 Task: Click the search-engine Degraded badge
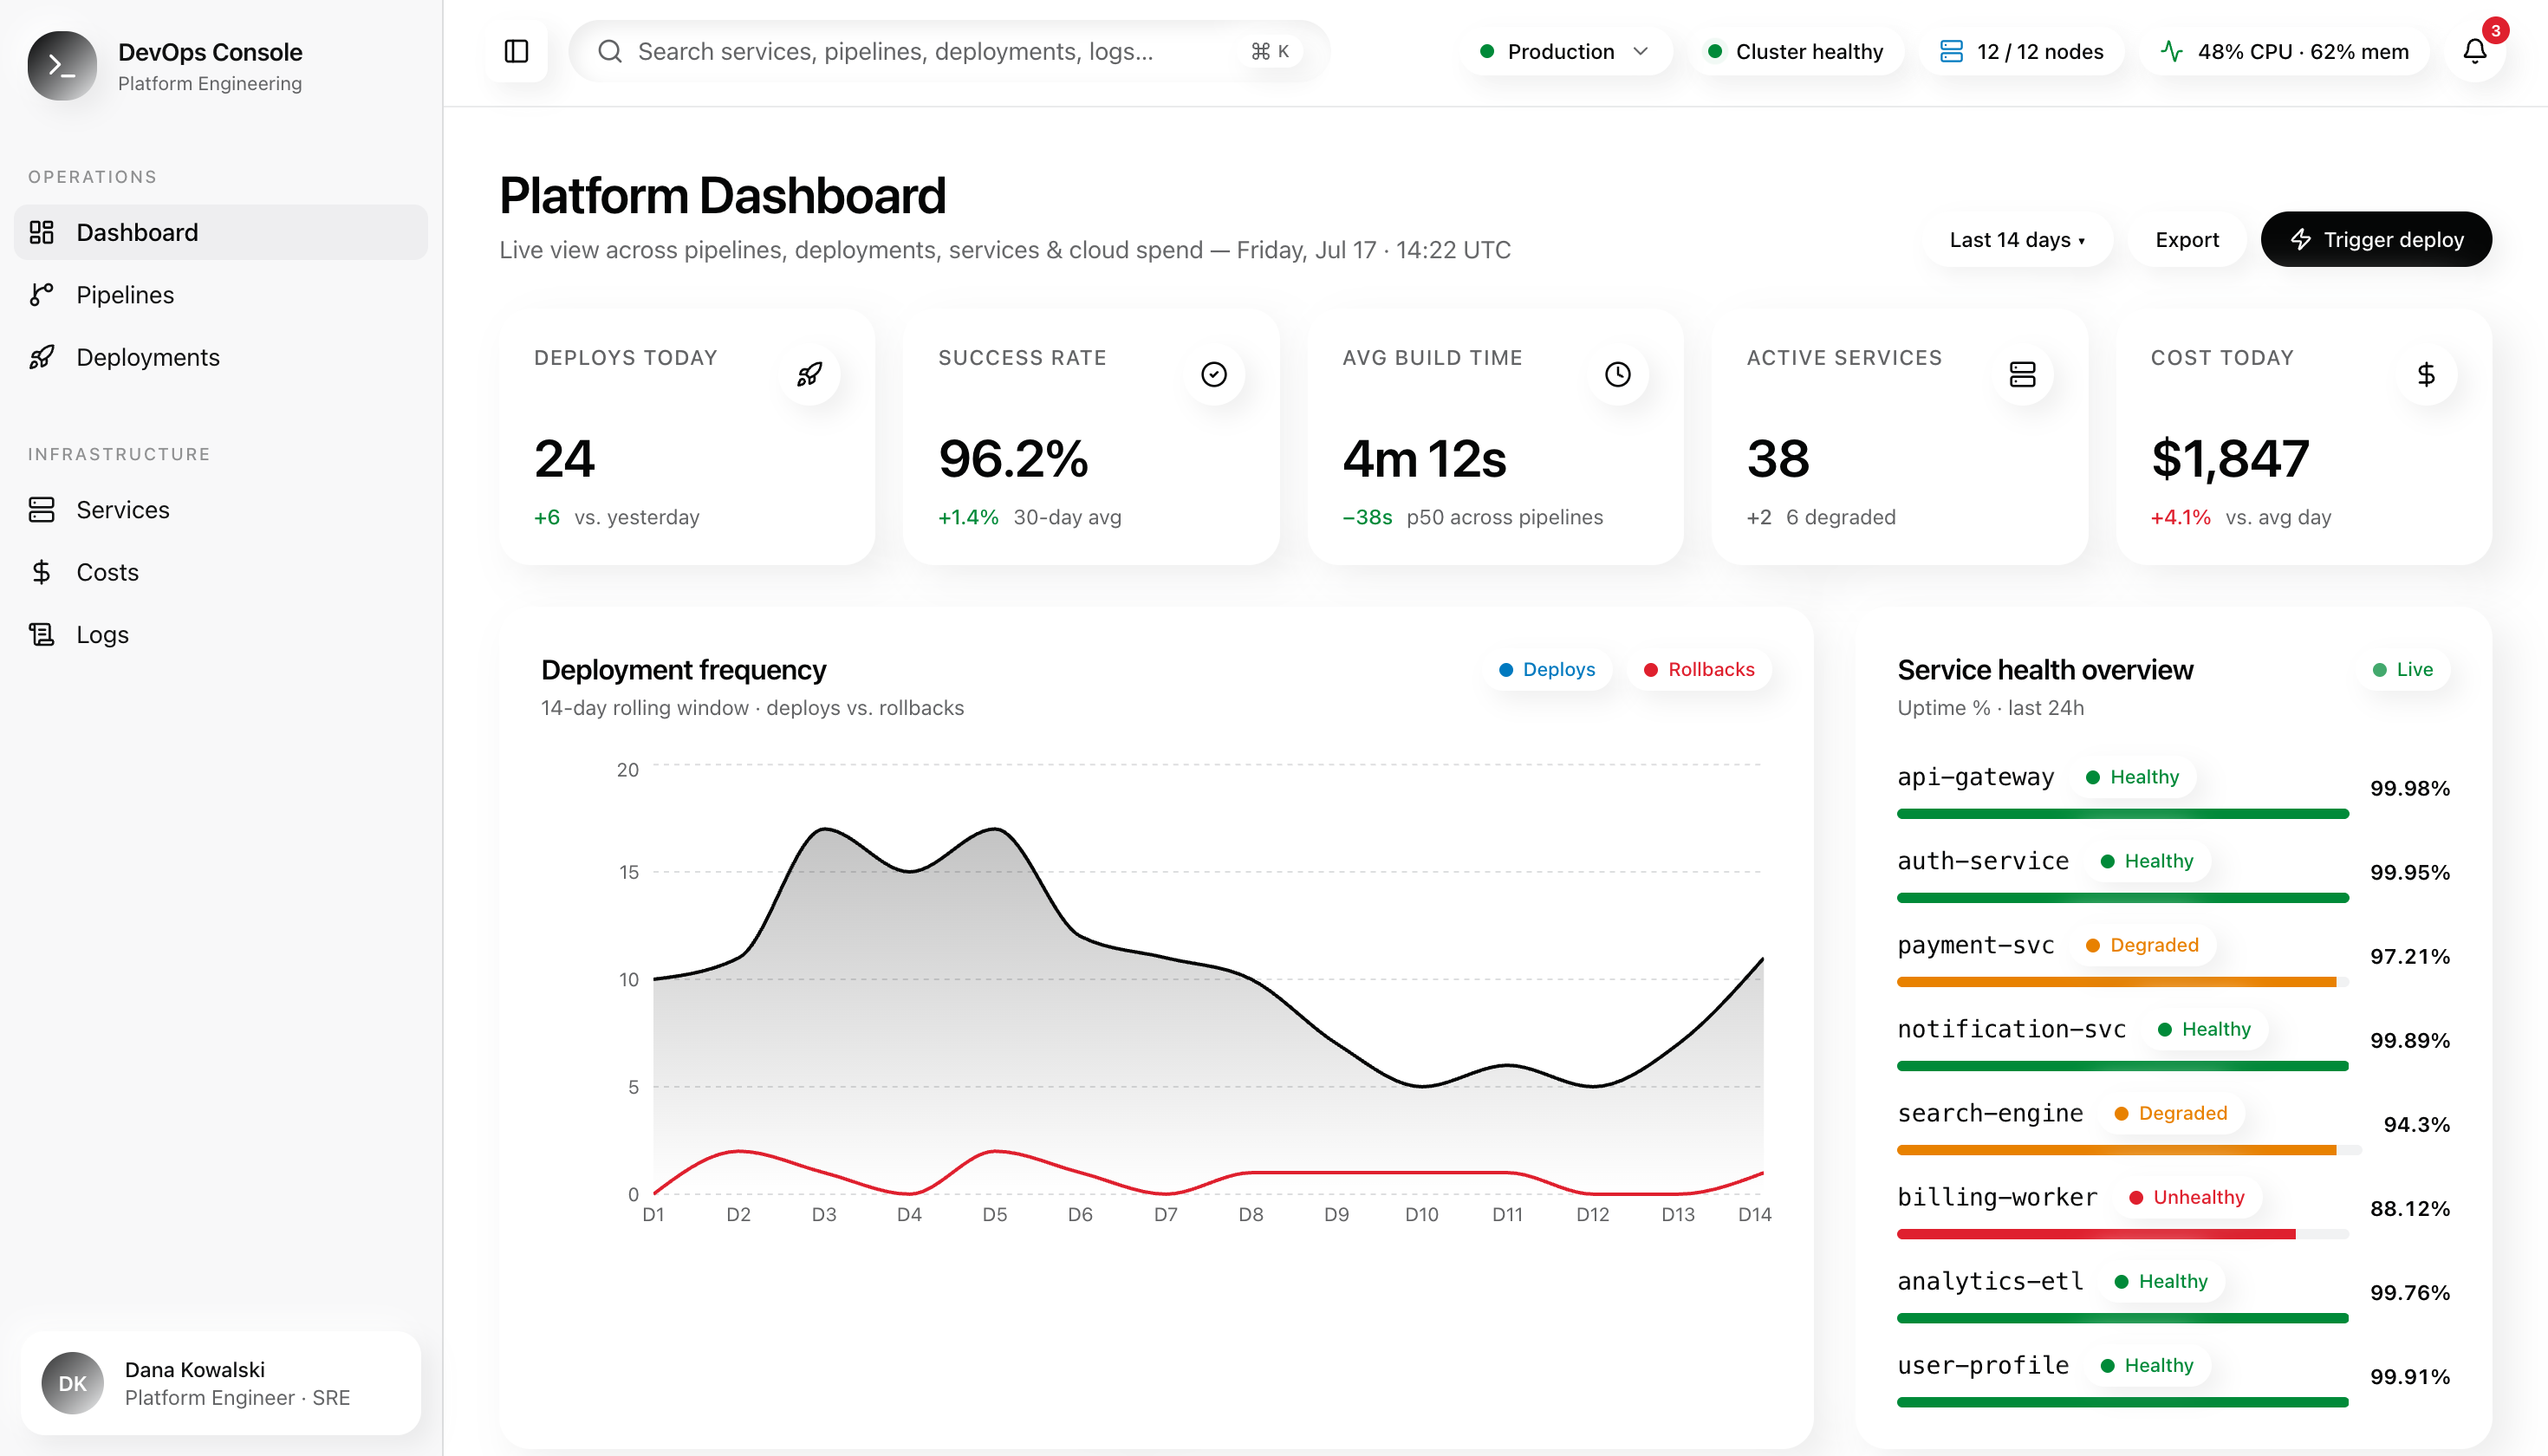pos(2171,1113)
